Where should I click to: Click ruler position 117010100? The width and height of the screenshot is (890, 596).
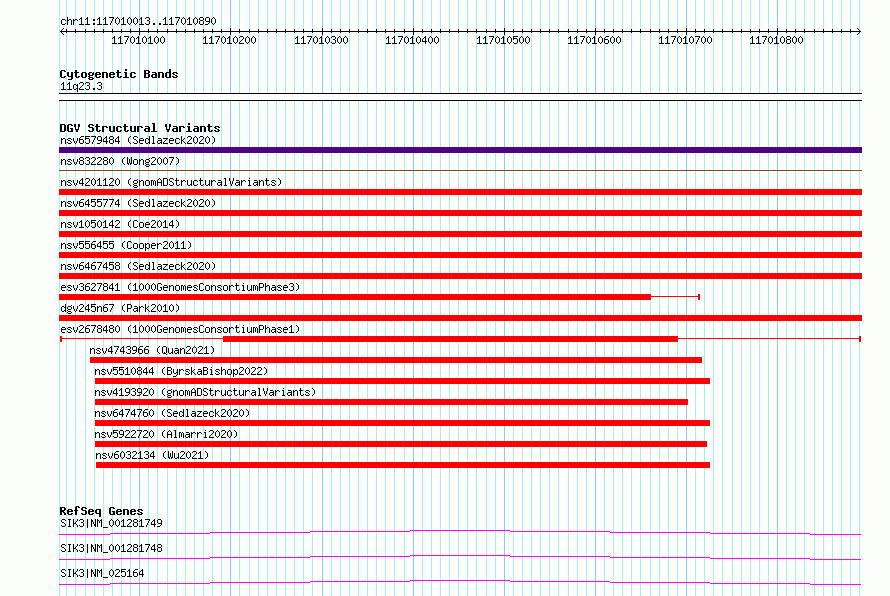(138, 40)
